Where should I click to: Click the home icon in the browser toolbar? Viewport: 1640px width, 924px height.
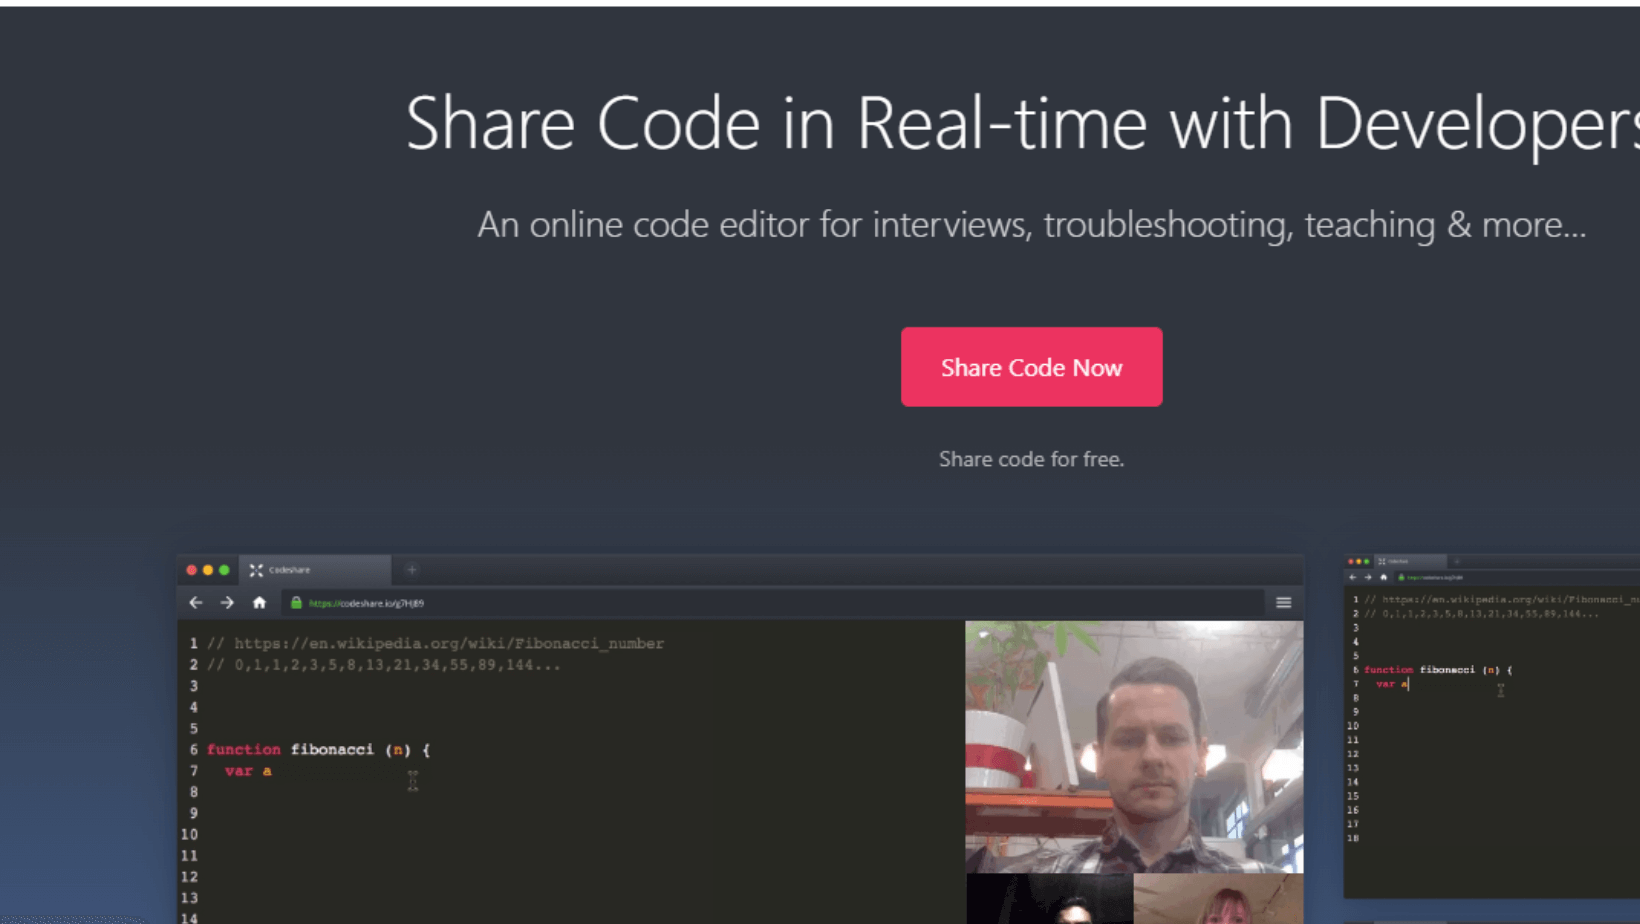pyautogui.click(x=259, y=603)
